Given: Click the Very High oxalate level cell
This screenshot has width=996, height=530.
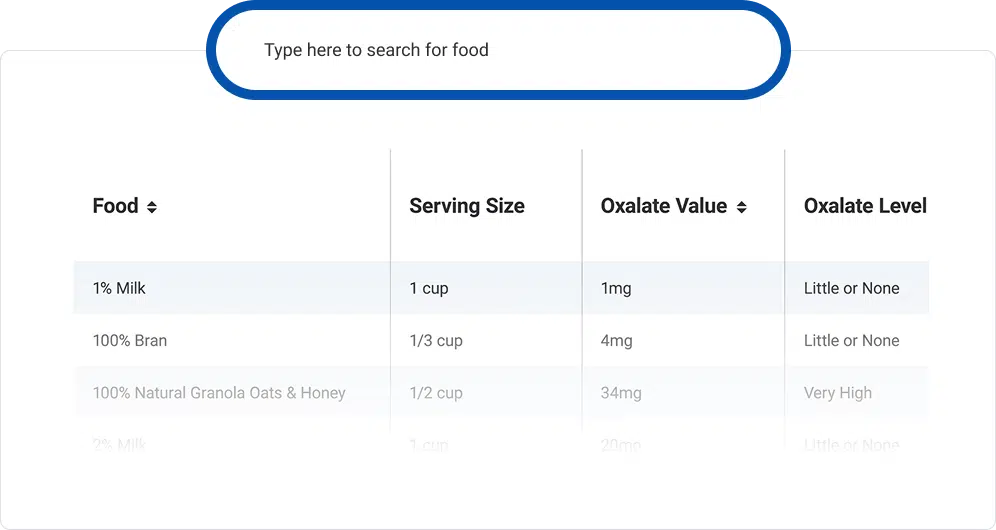Looking at the screenshot, I should 838,393.
